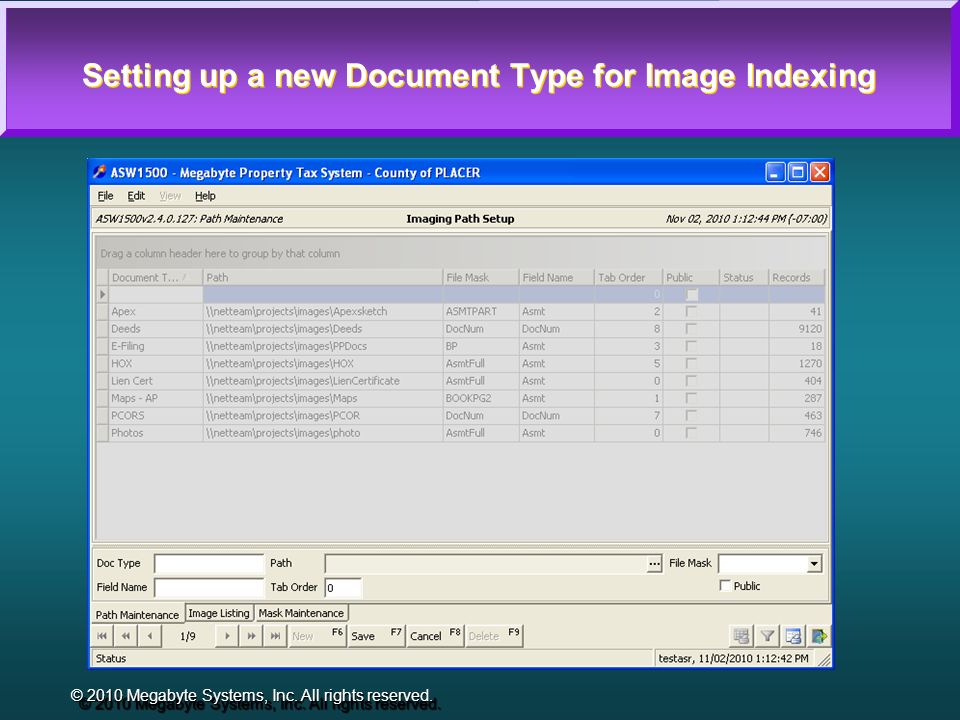Click the Records column header
The image size is (960, 720).
click(797, 277)
